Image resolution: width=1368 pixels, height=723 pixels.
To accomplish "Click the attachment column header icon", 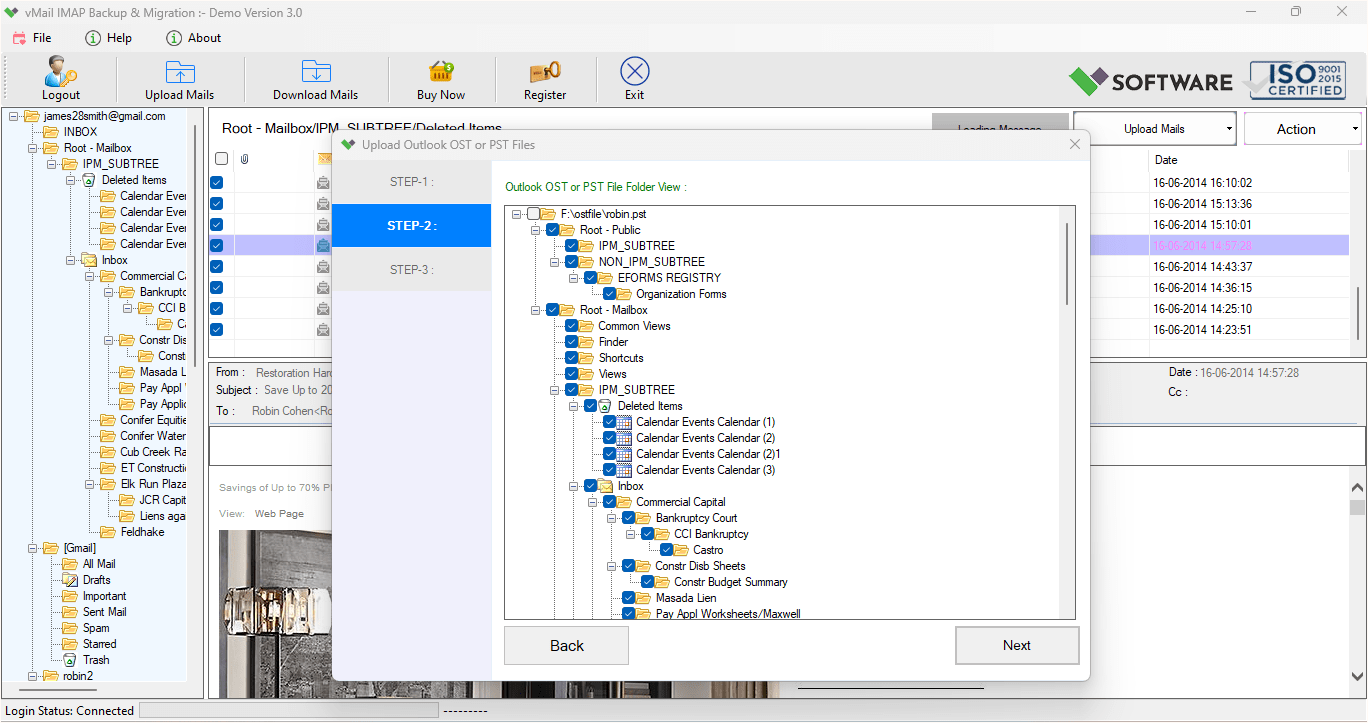I will click(x=244, y=159).
